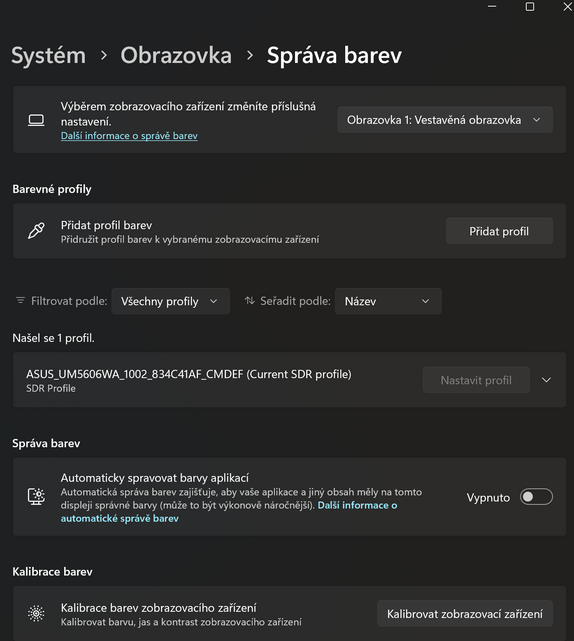Viewport: 574px width, 641px height.
Task: Click the Seřadit podle label
Action: point(295,301)
